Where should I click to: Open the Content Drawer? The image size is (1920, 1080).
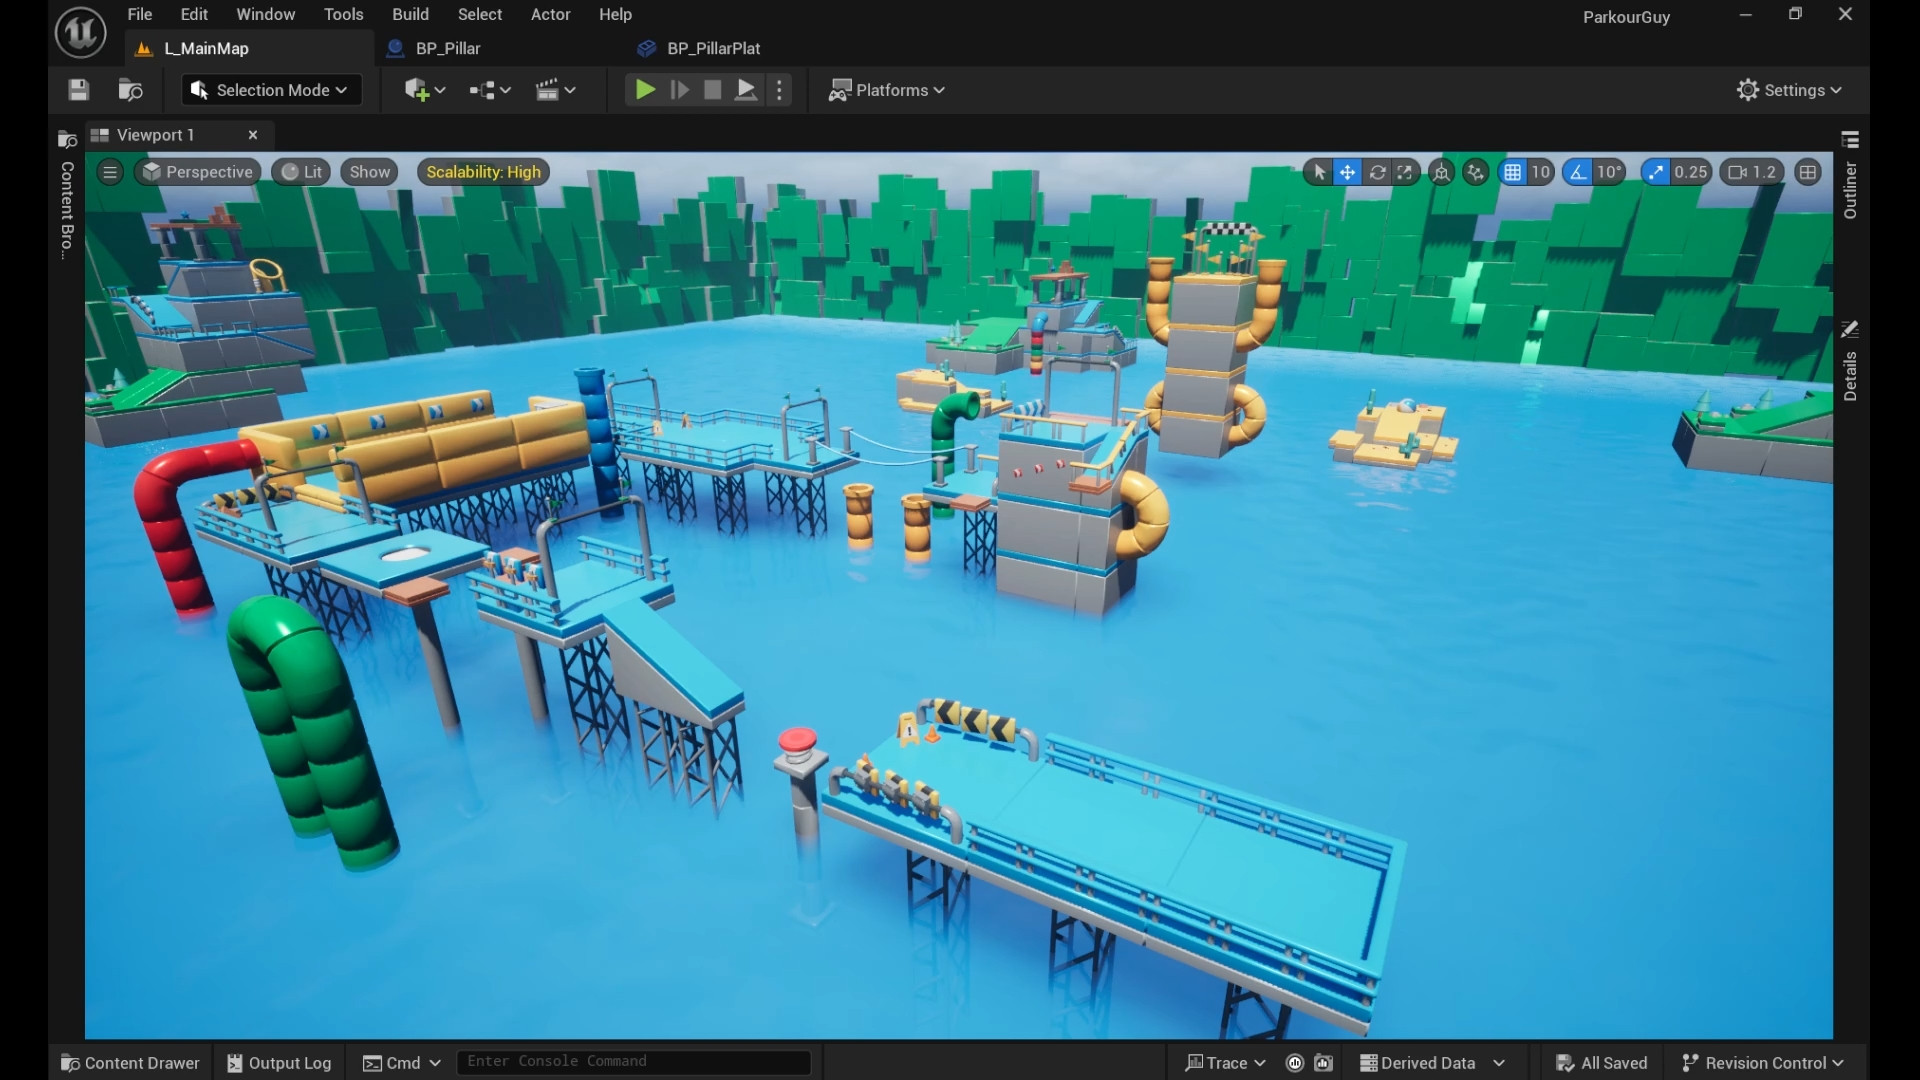click(x=130, y=1063)
